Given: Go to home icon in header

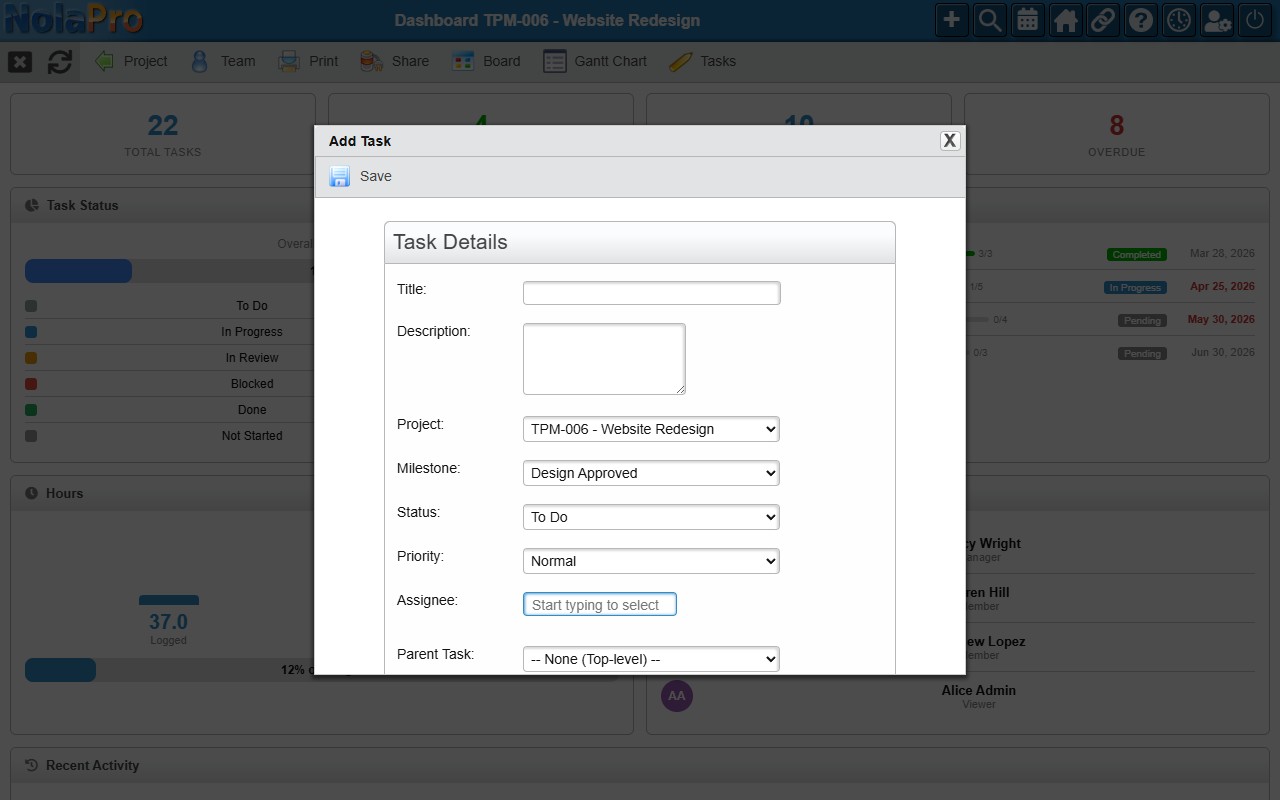Looking at the screenshot, I should [x=1065, y=20].
